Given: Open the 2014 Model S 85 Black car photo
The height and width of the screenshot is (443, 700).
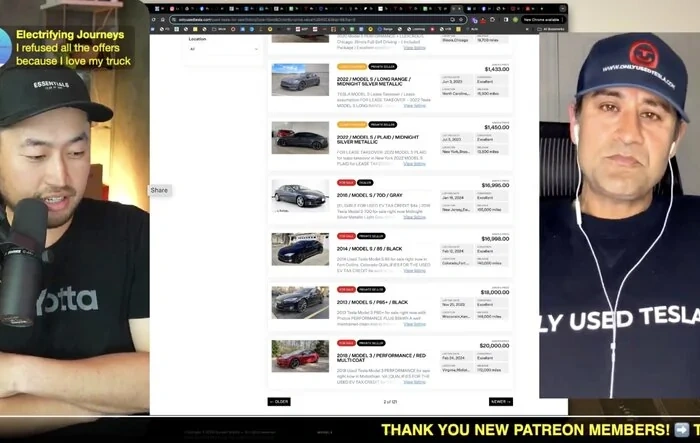Looking at the screenshot, I should pos(300,249).
